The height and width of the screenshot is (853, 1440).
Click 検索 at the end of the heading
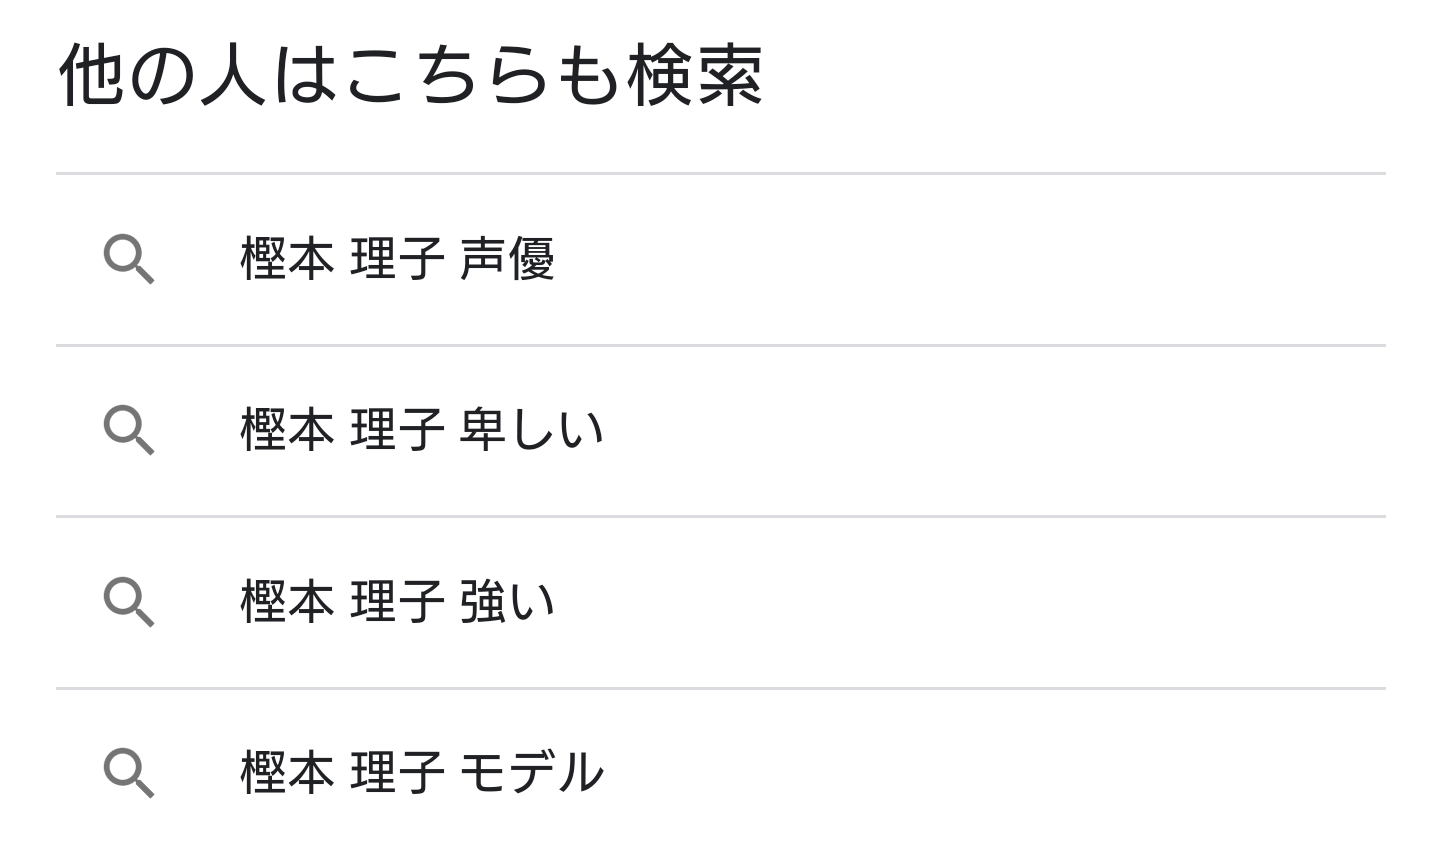[x=695, y=76]
